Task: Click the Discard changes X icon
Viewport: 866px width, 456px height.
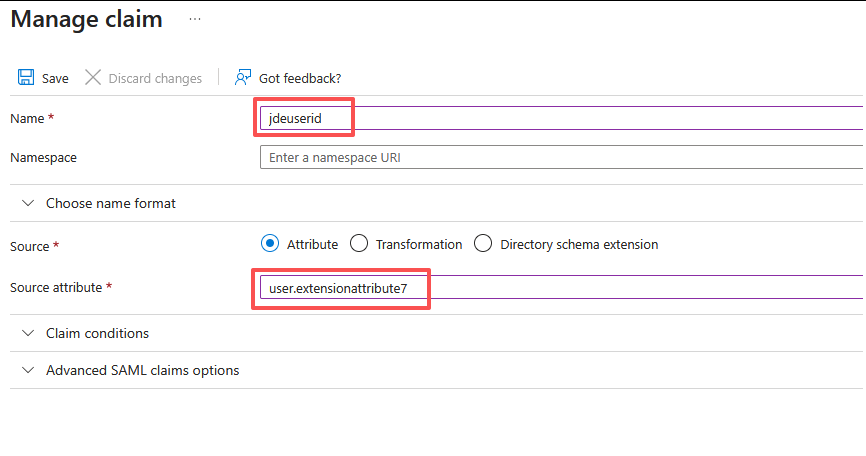Action: 93,77
